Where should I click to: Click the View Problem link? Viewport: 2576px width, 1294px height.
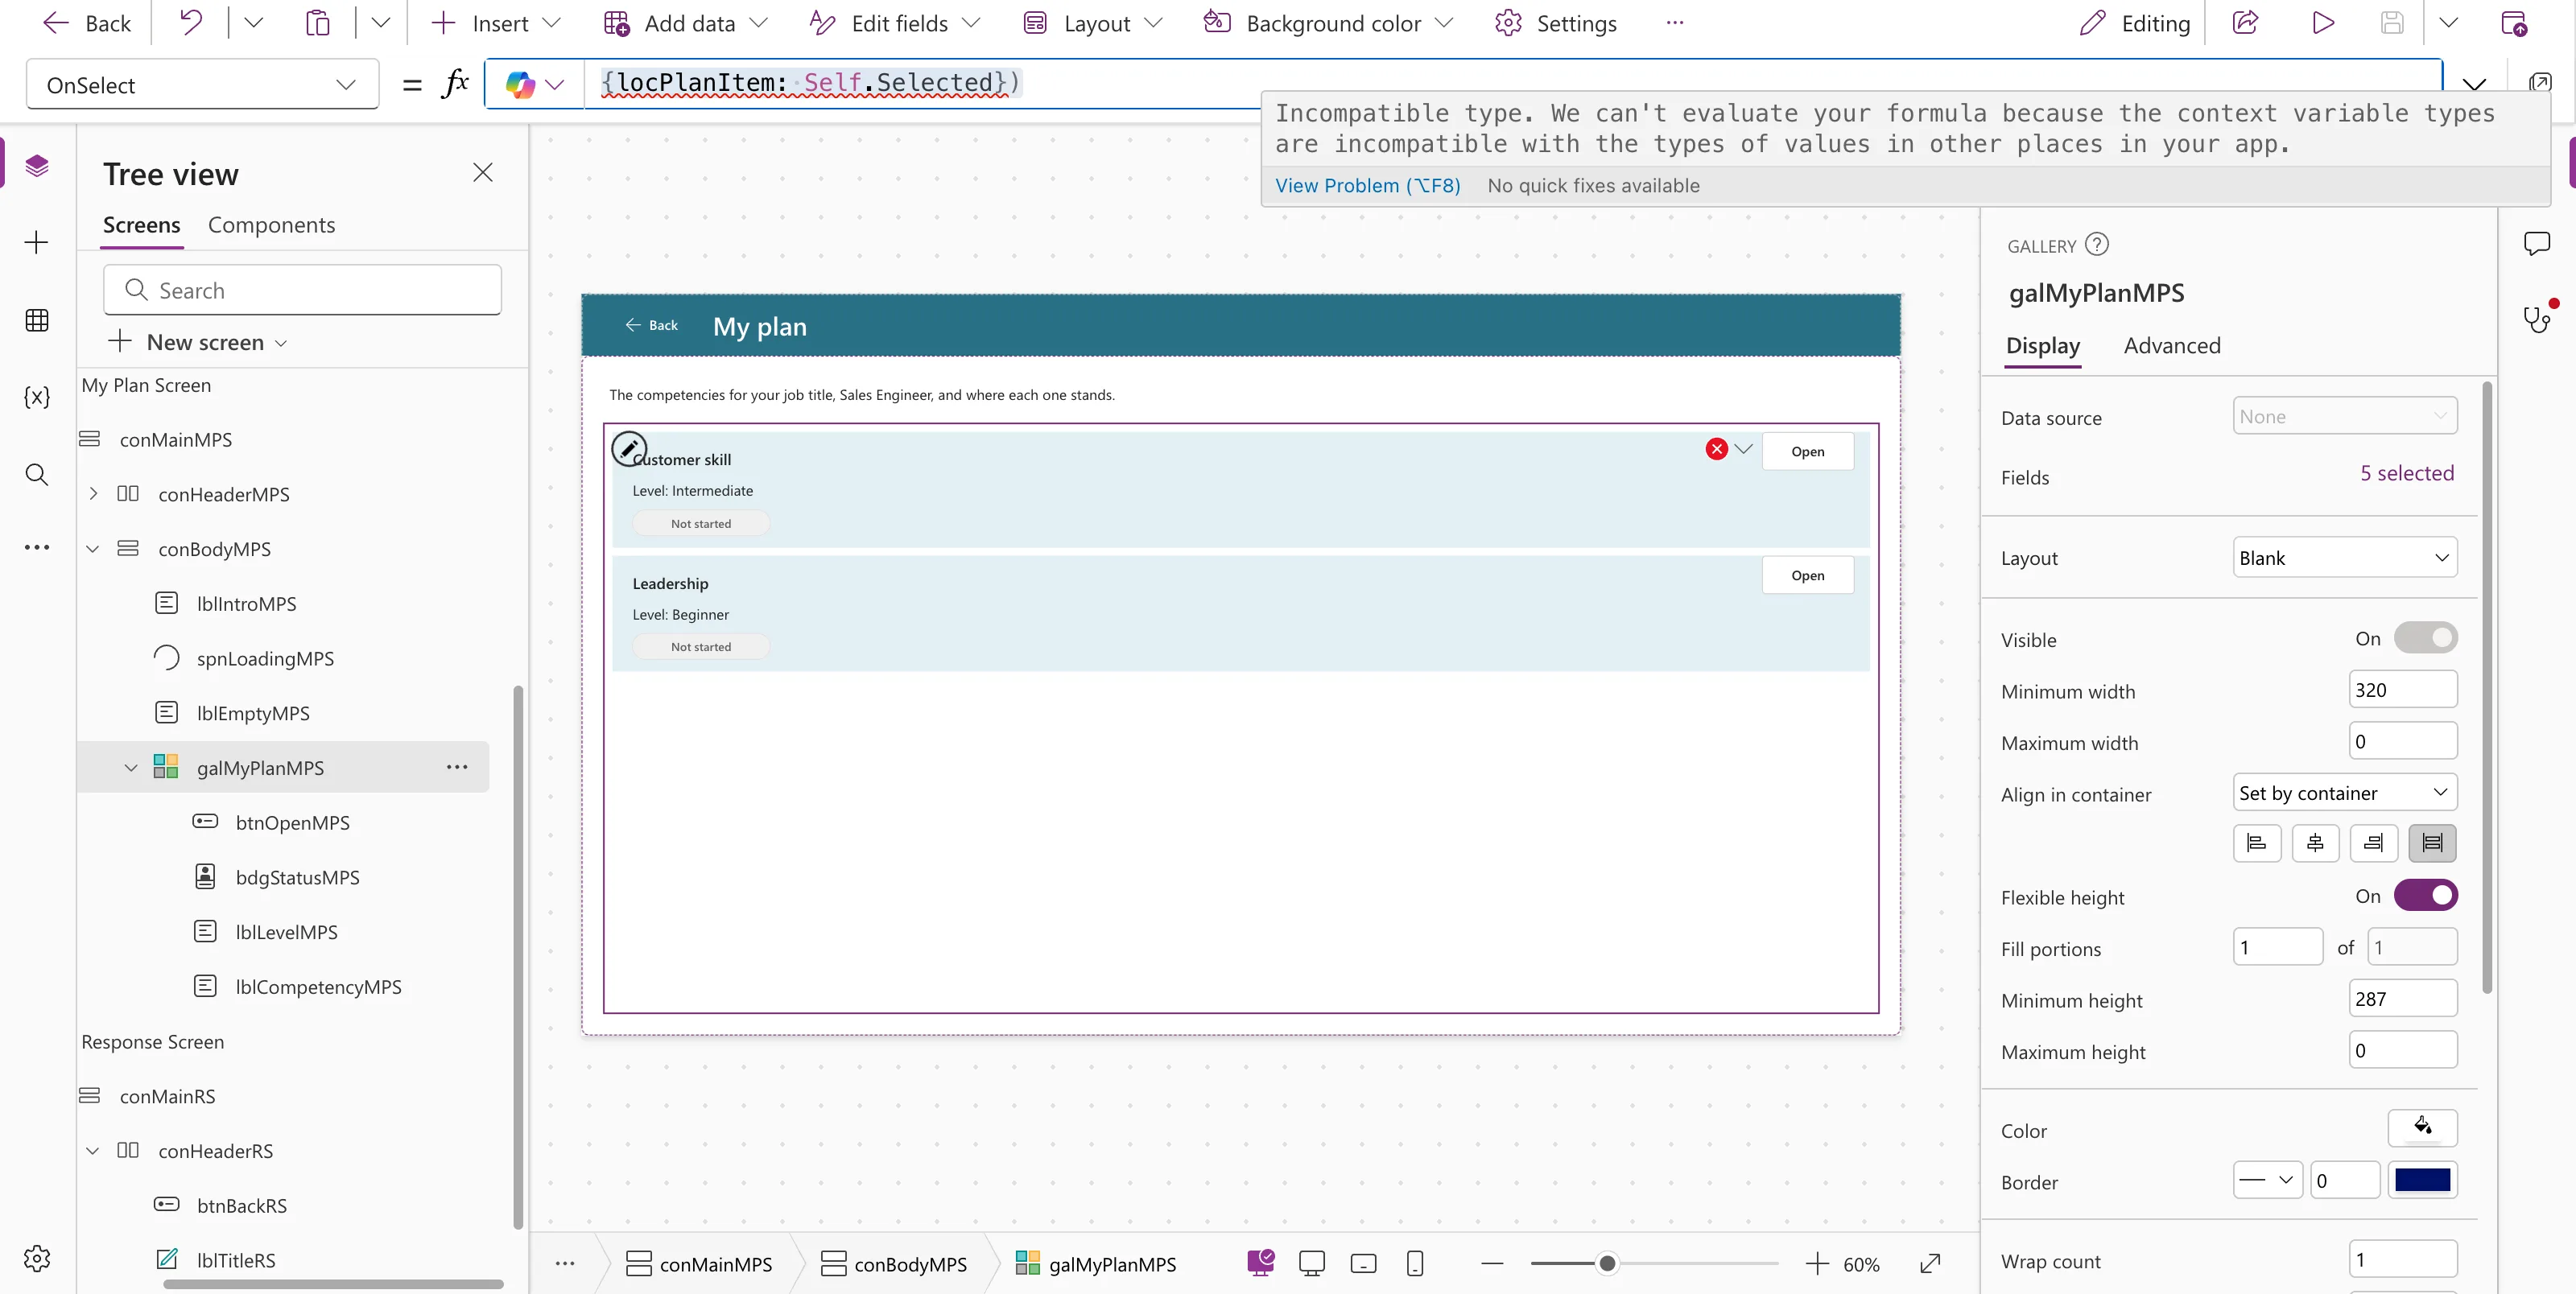(1367, 186)
